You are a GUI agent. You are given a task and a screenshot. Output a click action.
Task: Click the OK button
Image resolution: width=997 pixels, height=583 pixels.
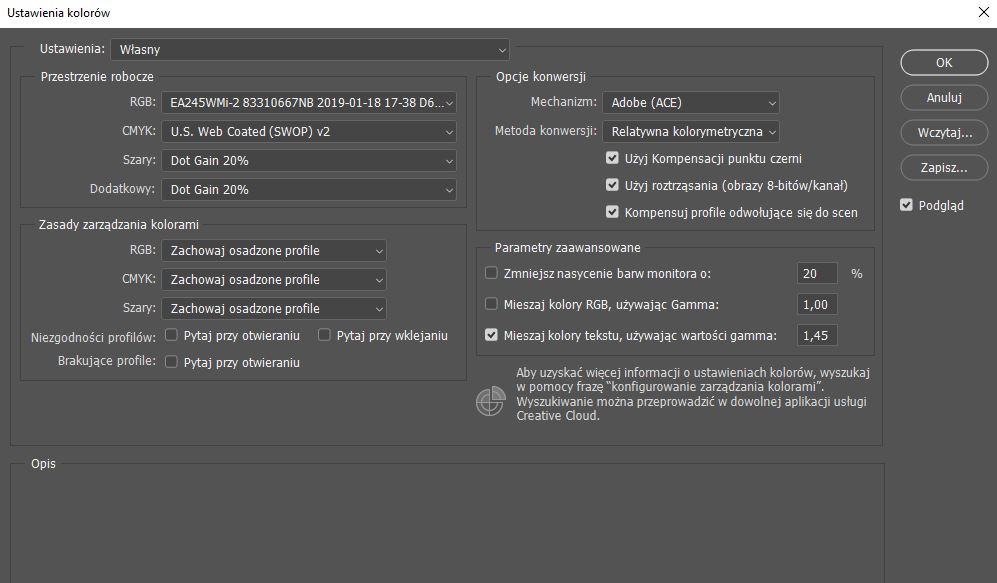[943, 62]
